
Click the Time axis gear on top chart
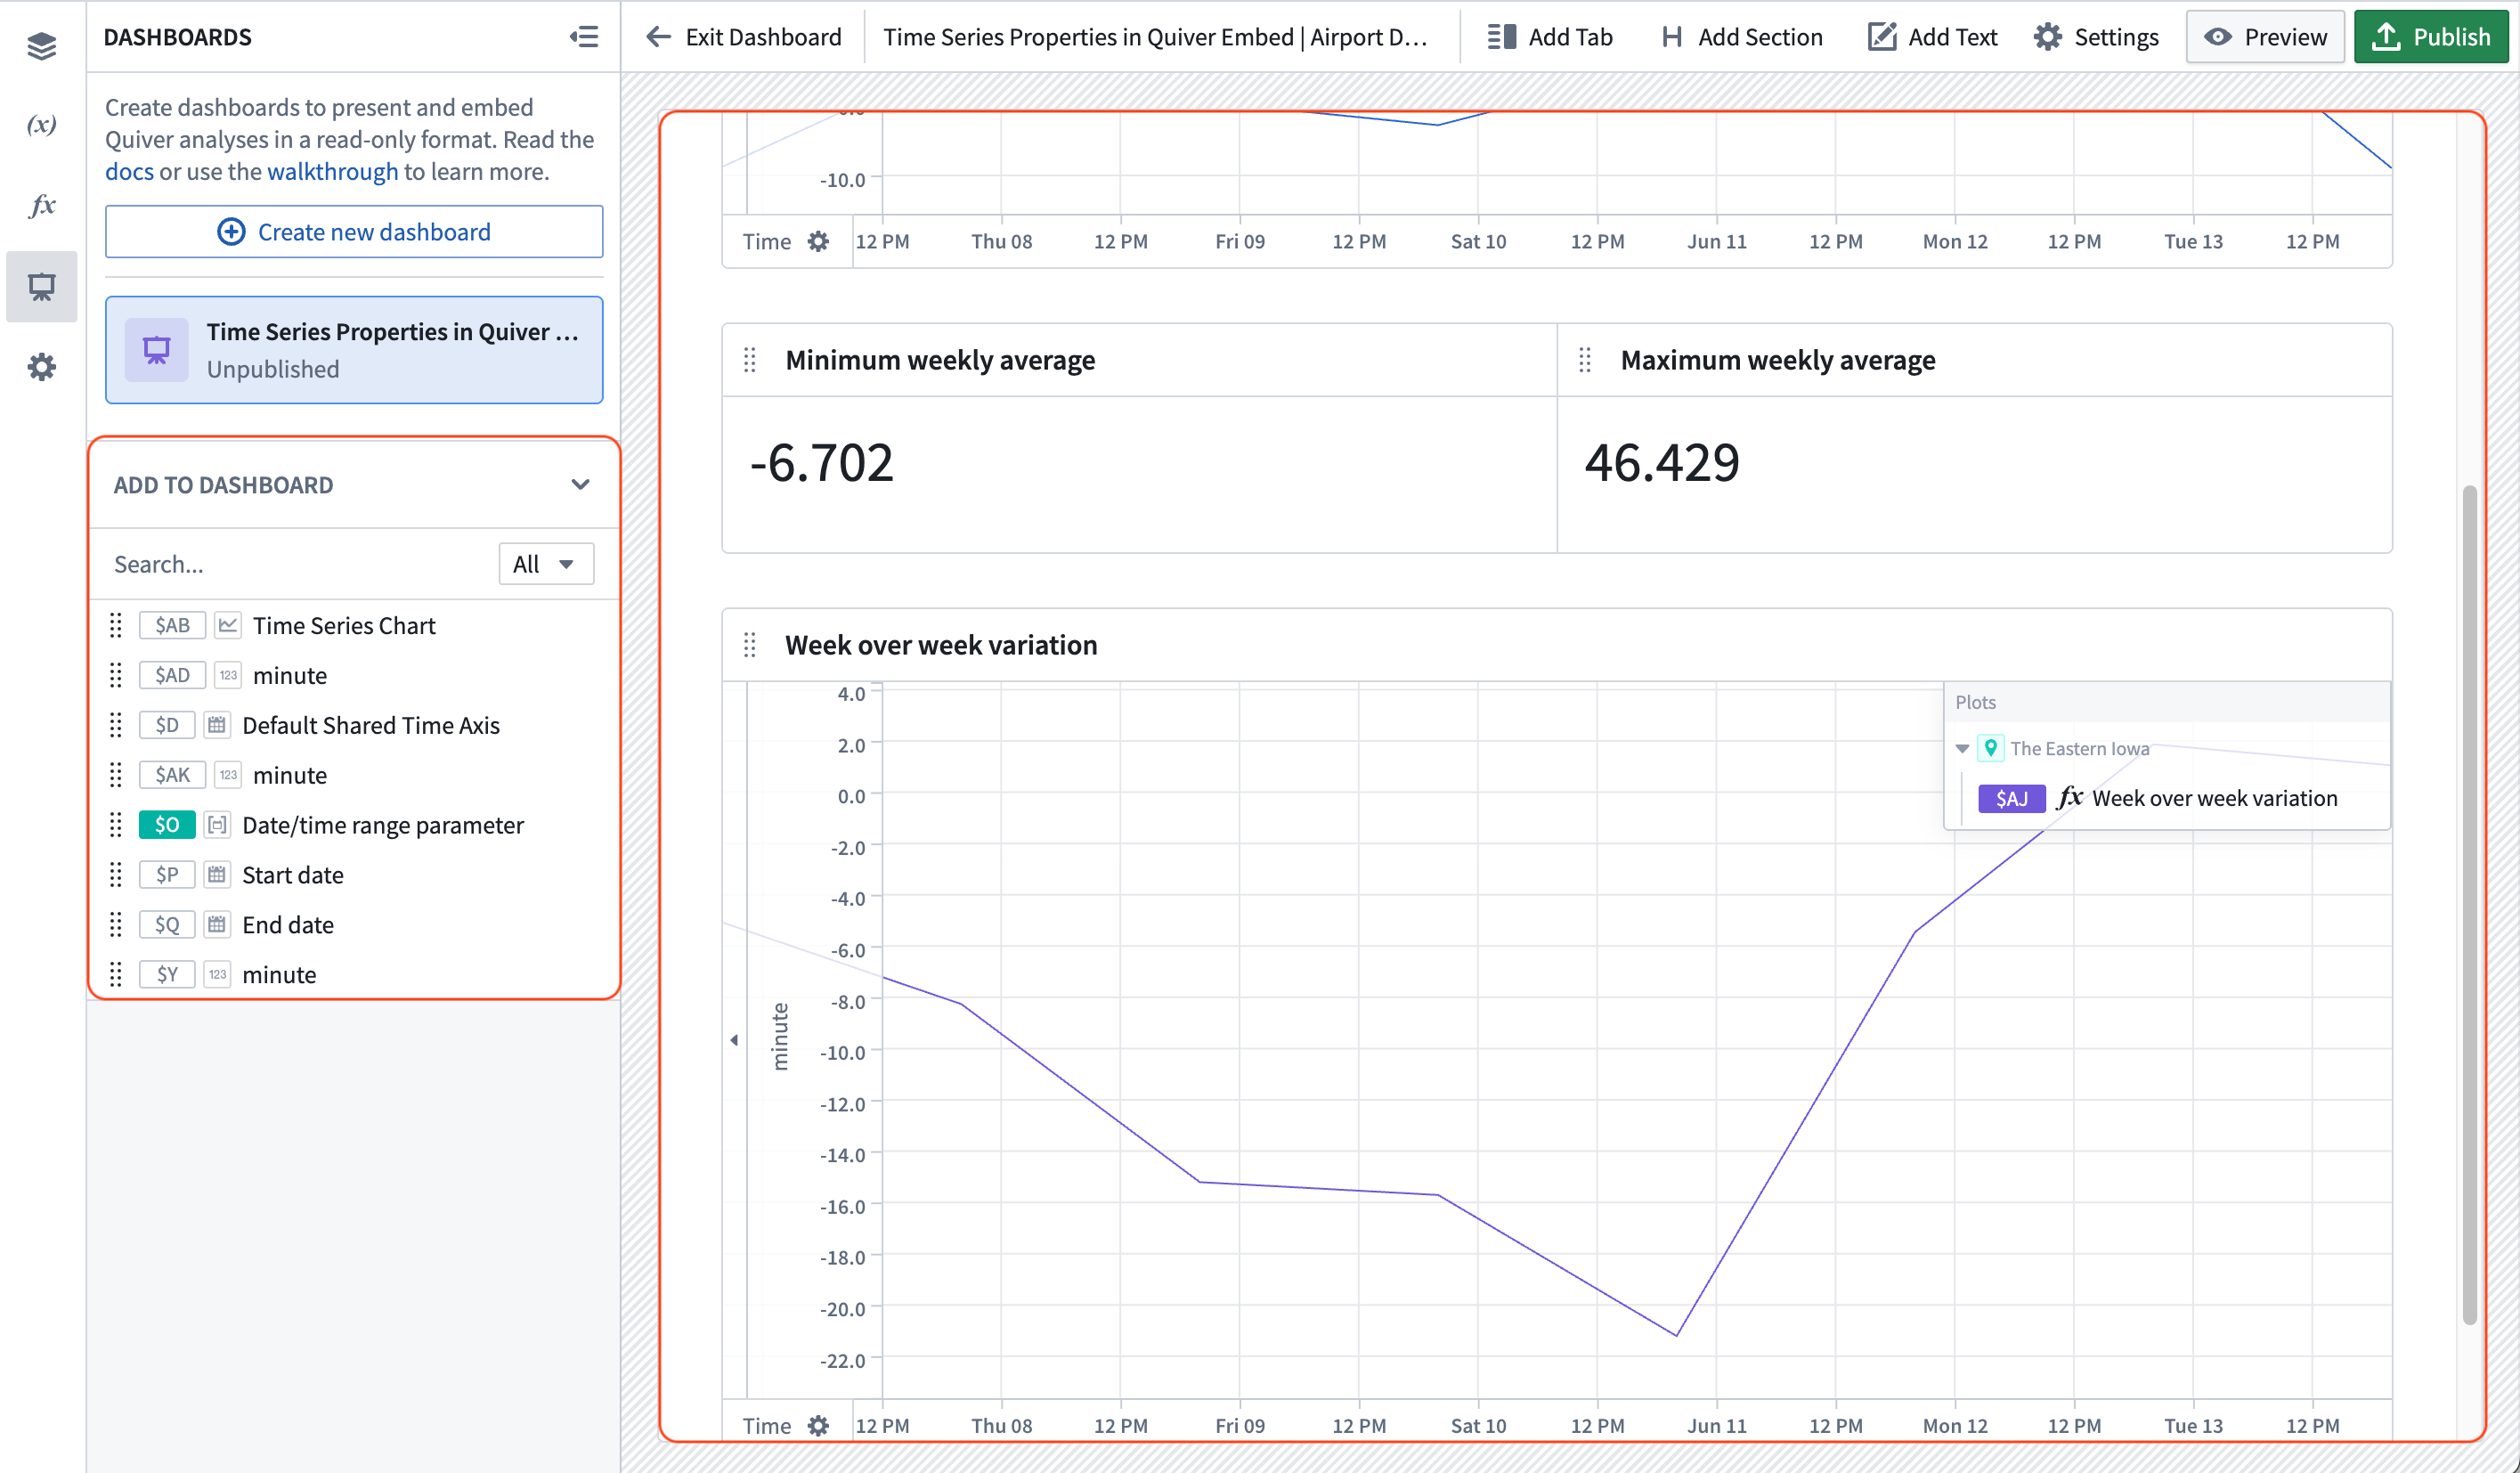pos(818,241)
